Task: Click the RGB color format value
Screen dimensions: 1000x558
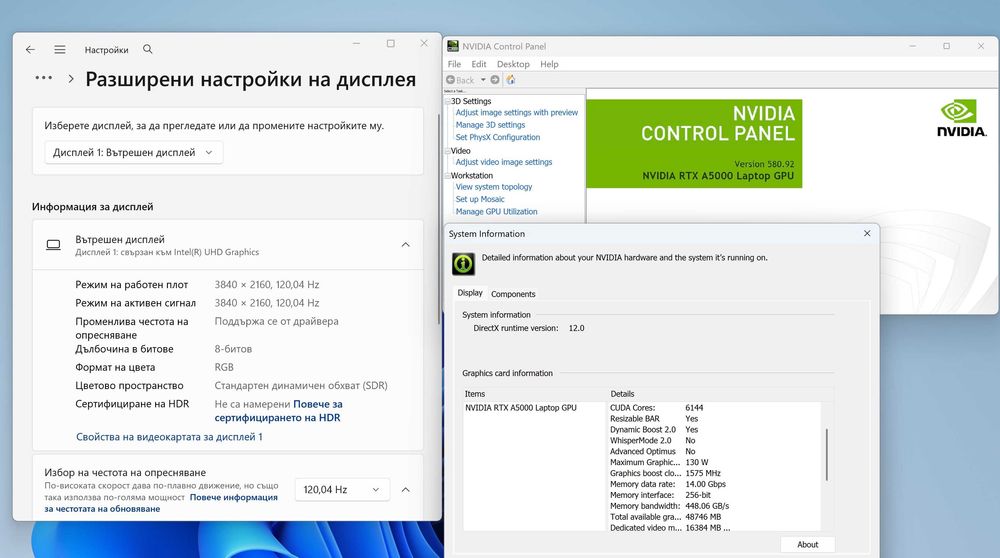Action: click(224, 367)
